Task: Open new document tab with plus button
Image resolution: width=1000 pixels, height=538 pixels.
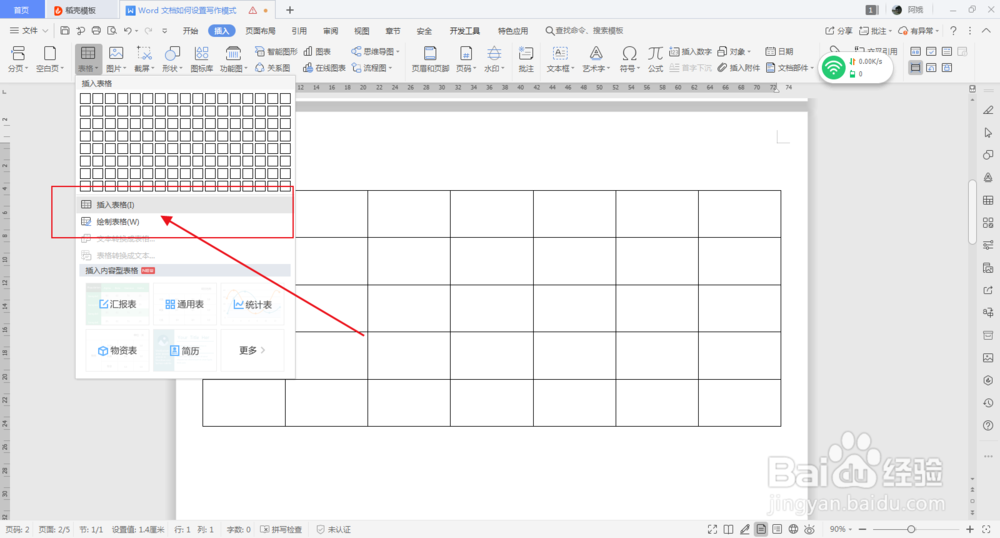Action: [x=290, y=10]
